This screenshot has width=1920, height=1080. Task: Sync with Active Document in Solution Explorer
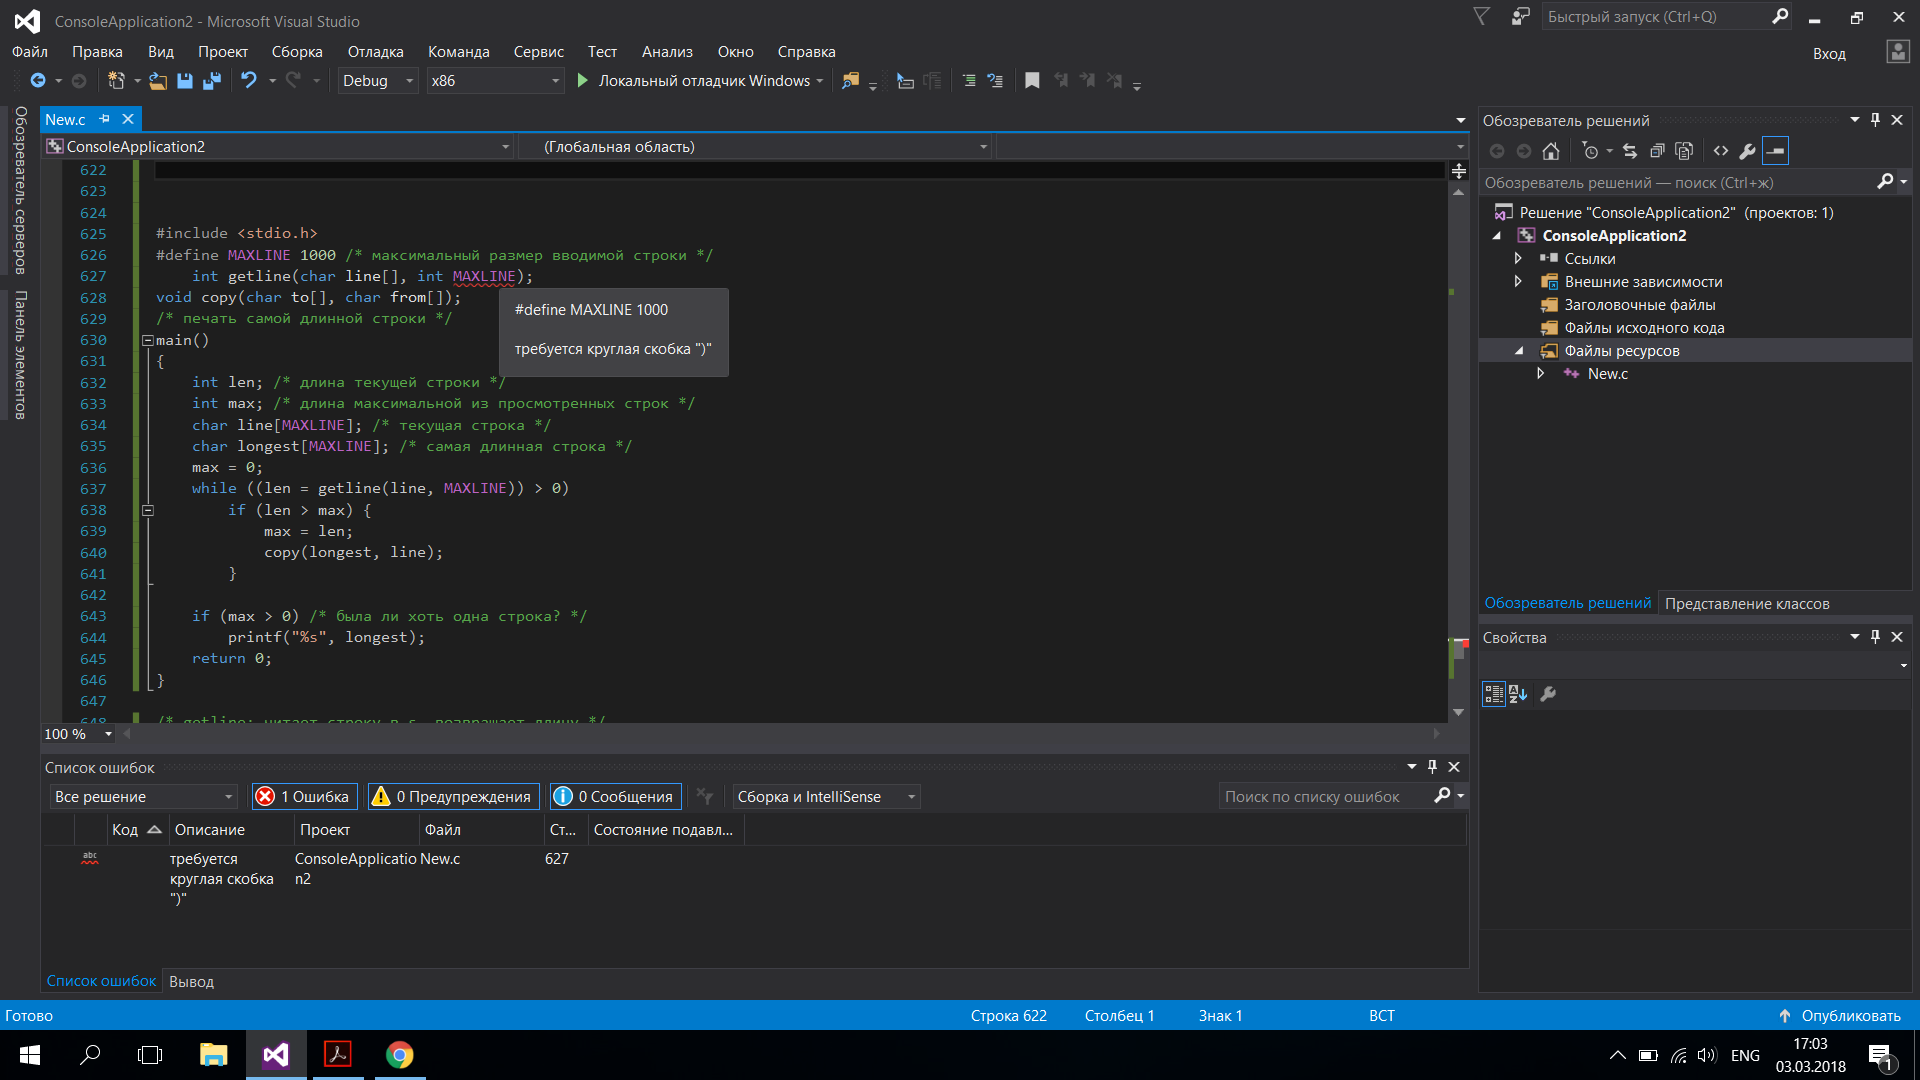click(1630, 151)
